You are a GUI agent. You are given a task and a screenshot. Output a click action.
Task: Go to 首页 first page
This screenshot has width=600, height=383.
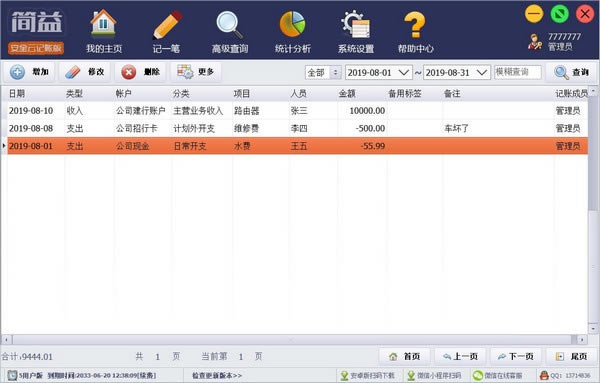click(405, 357)
